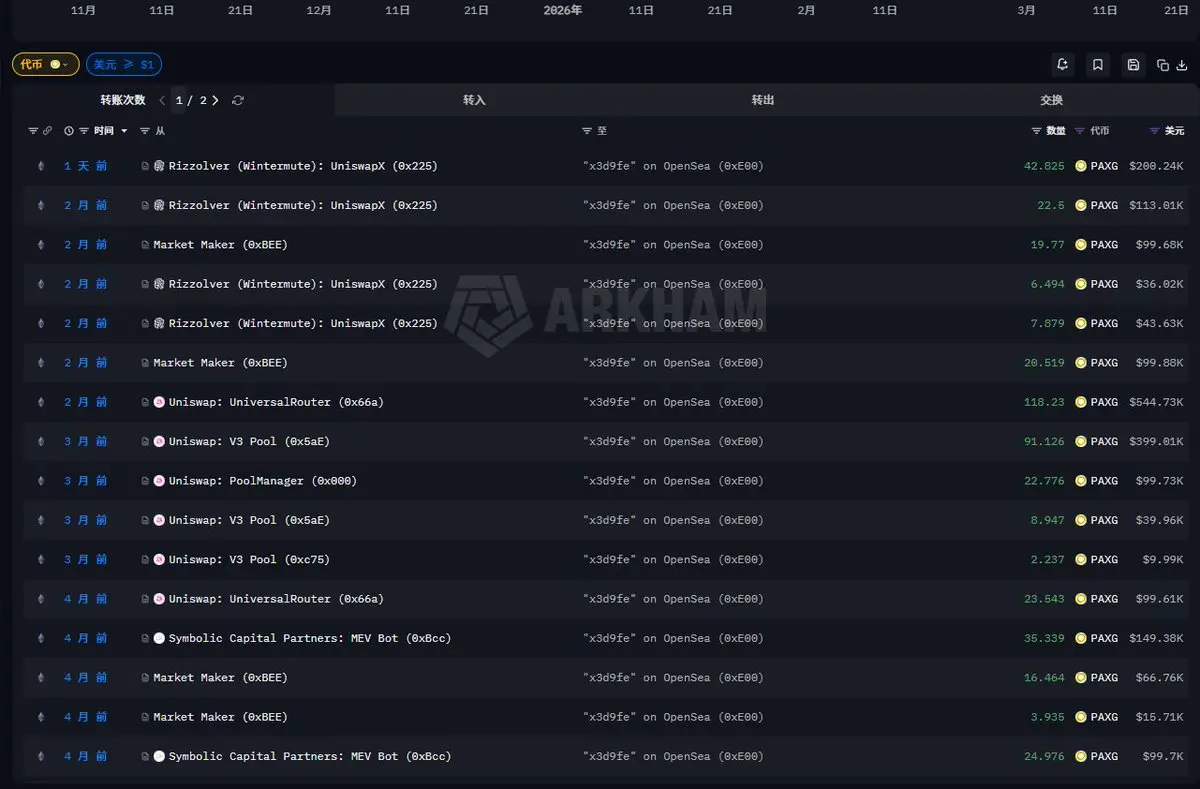Open "x3d9fe" on OpenSea recipient in $66.76K row
Screen dimensions: 1200x789
pyautogui.click(x=673, y=678)
